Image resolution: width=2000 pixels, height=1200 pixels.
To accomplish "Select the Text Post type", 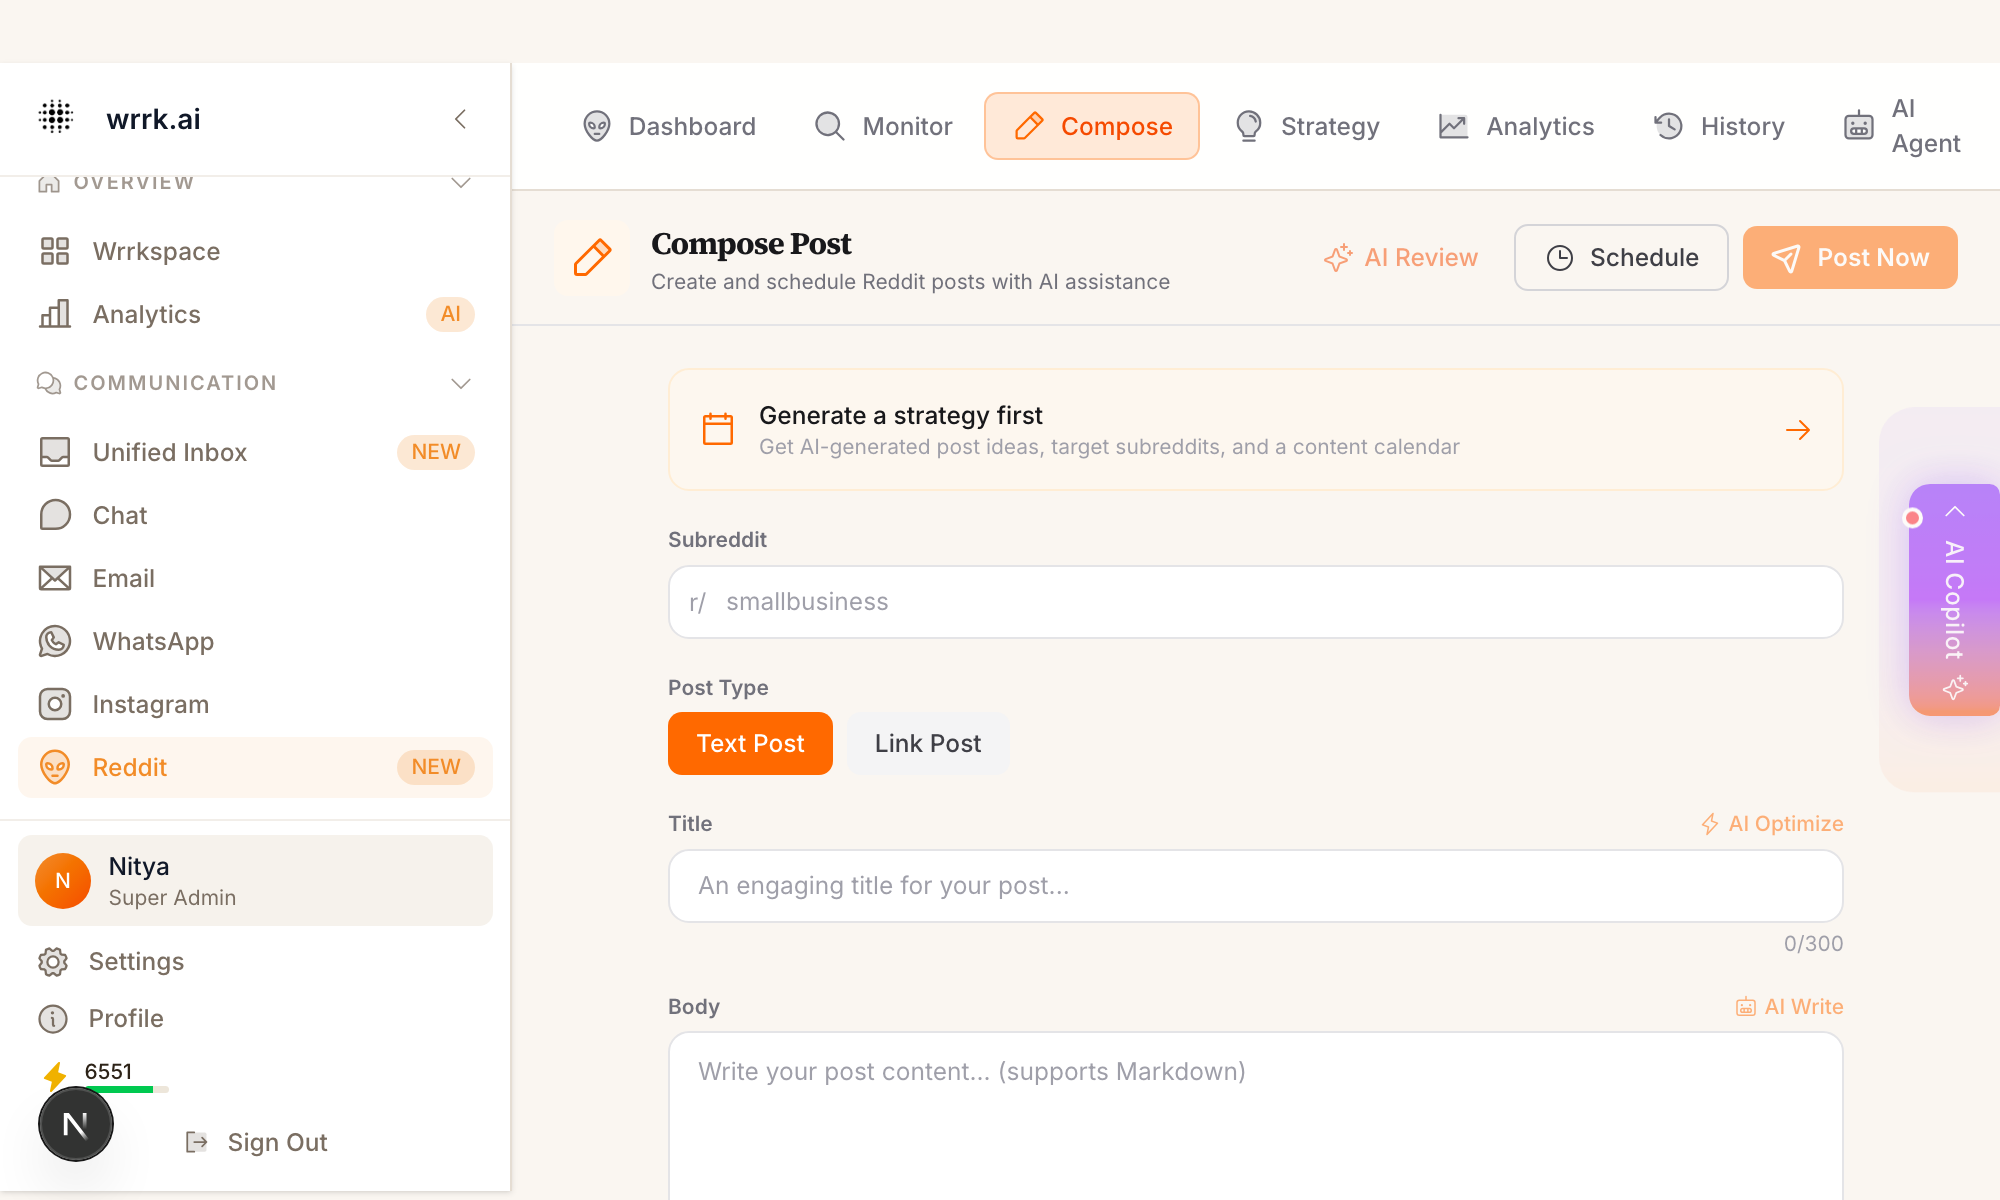I will pos(750,743).
